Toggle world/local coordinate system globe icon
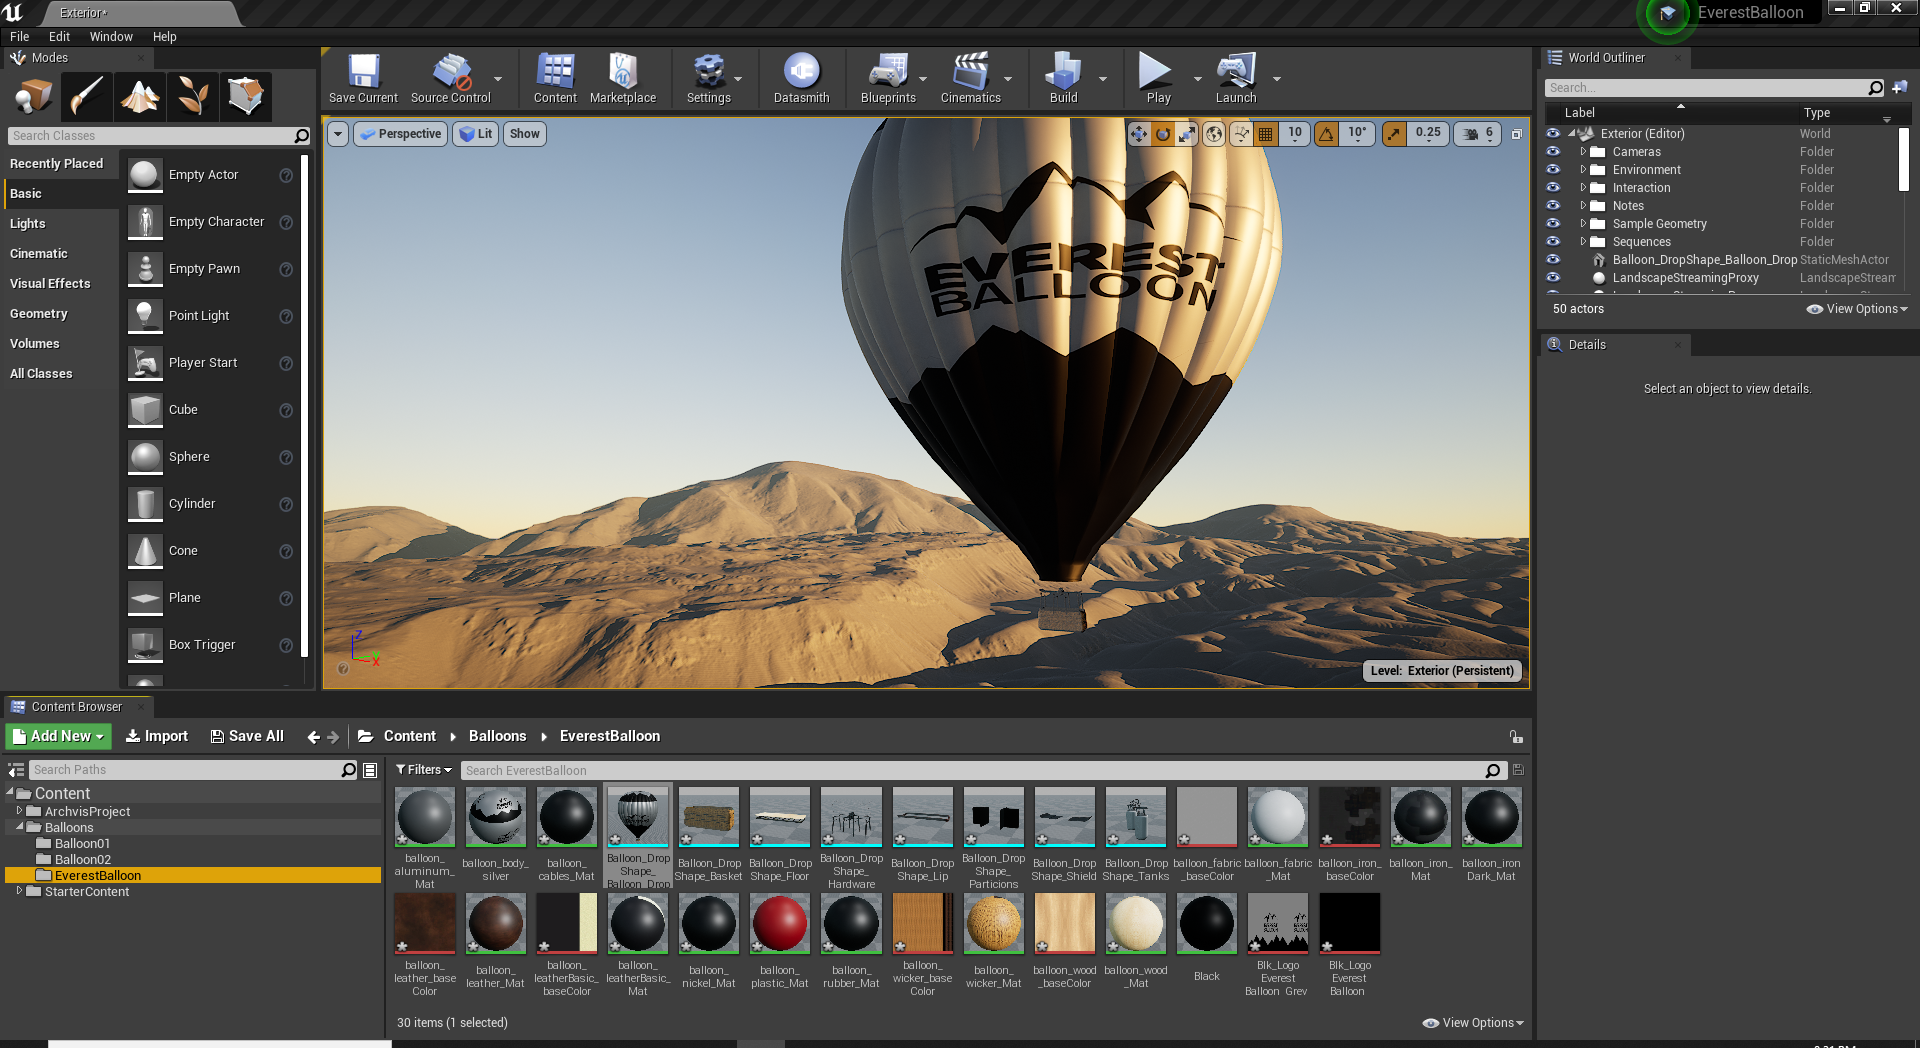The width and height of the screenshot is (1920, 1048). pos(1214,134)
